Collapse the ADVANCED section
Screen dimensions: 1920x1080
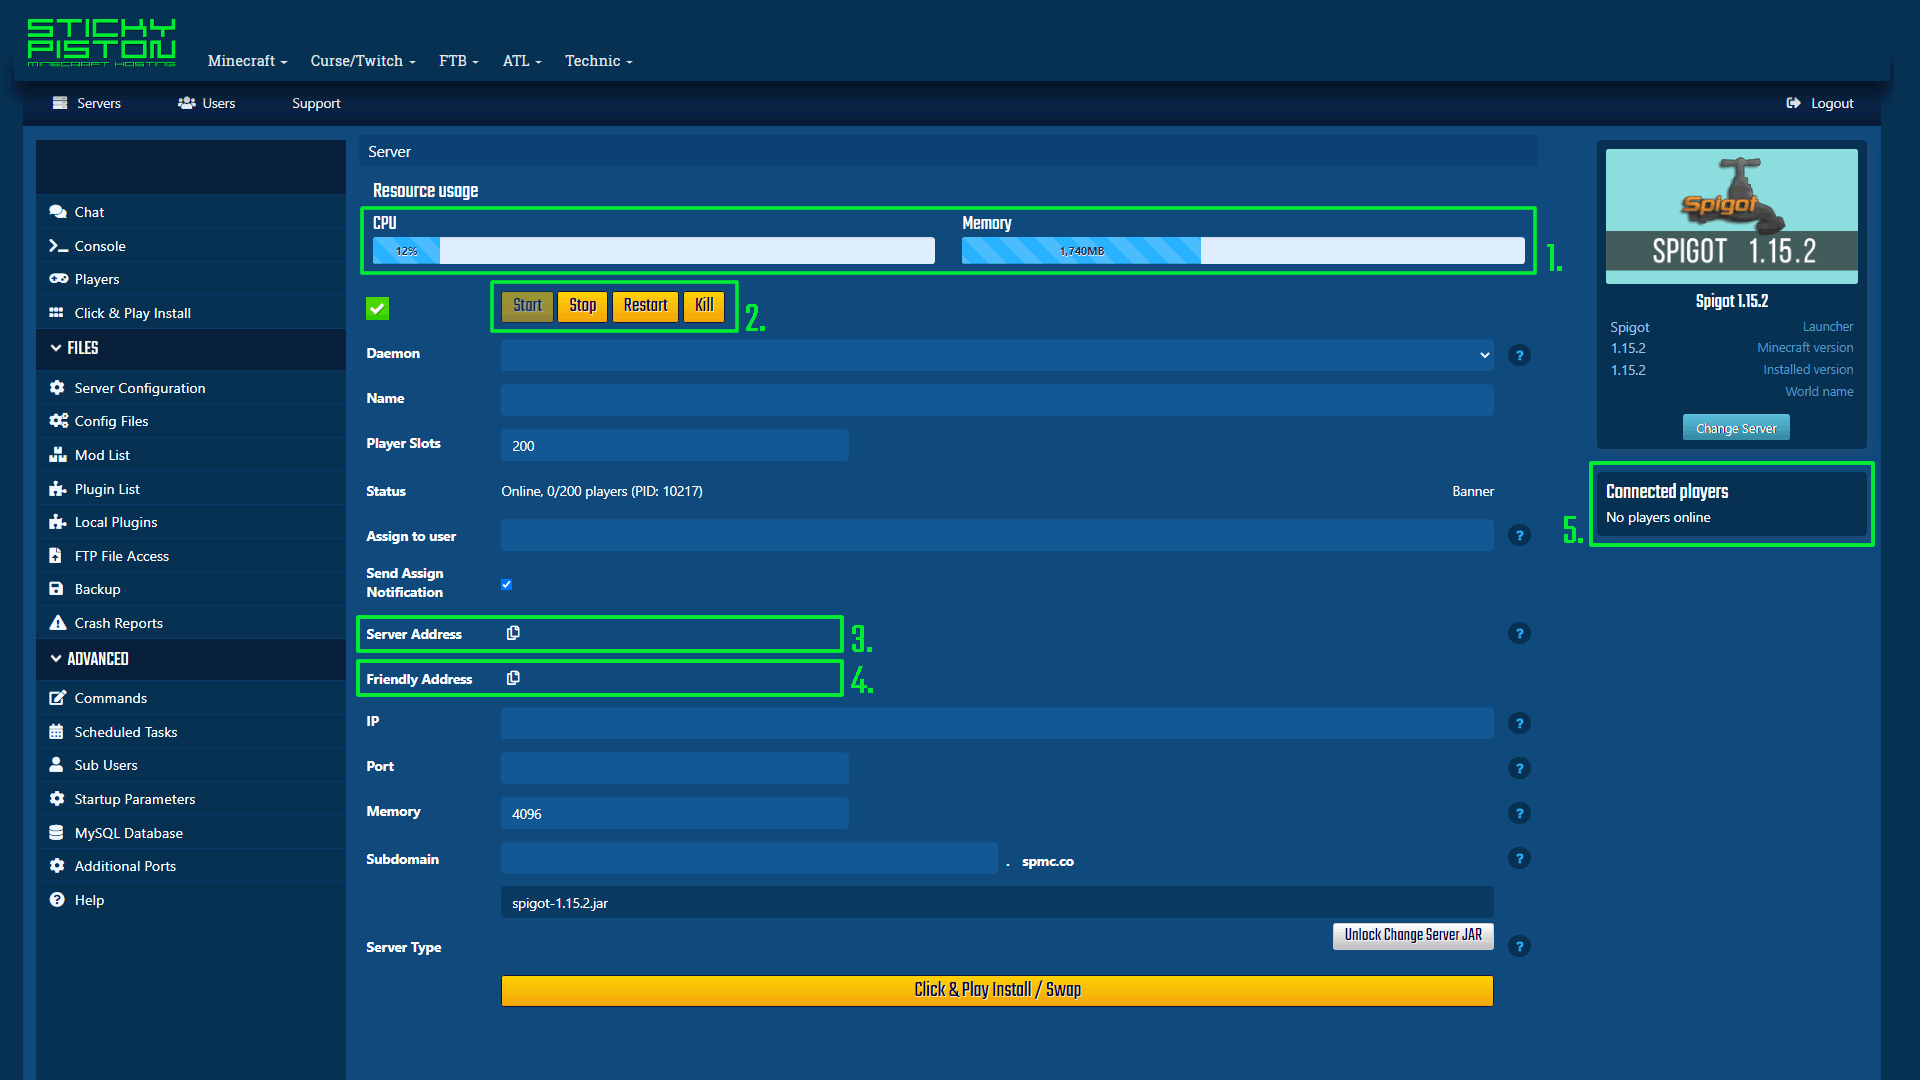(89, 659)
